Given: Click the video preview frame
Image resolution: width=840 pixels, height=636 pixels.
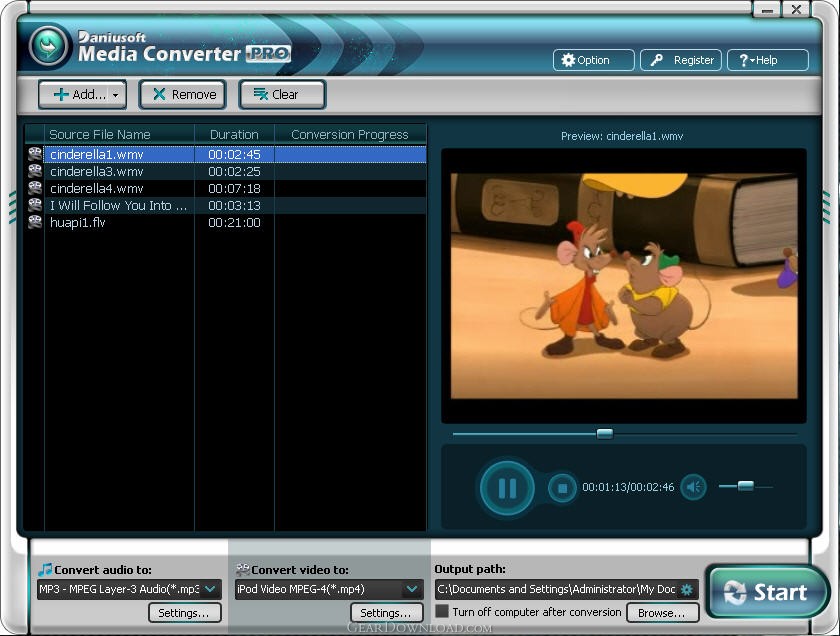Looking at the screenshot, I should pos(624,286).
